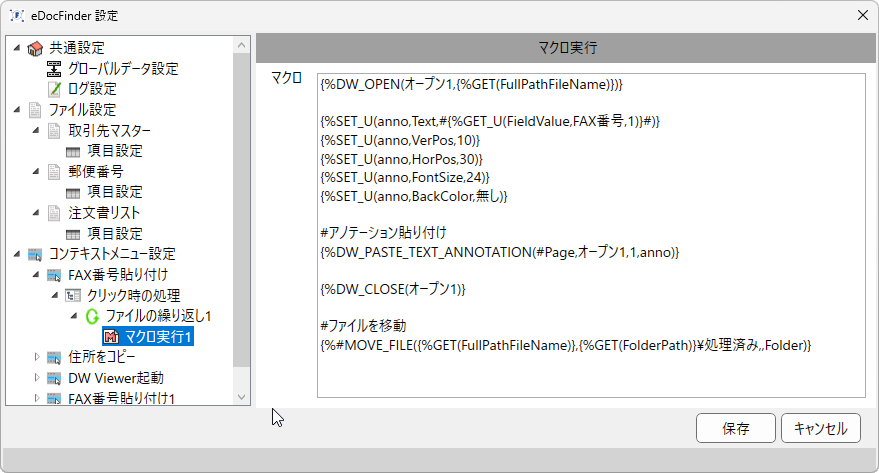Image resolution: width=879 pixels, height=473 pixels.
Task: Select 項目設定 under 郵便番号
Action: pos(115,192)
